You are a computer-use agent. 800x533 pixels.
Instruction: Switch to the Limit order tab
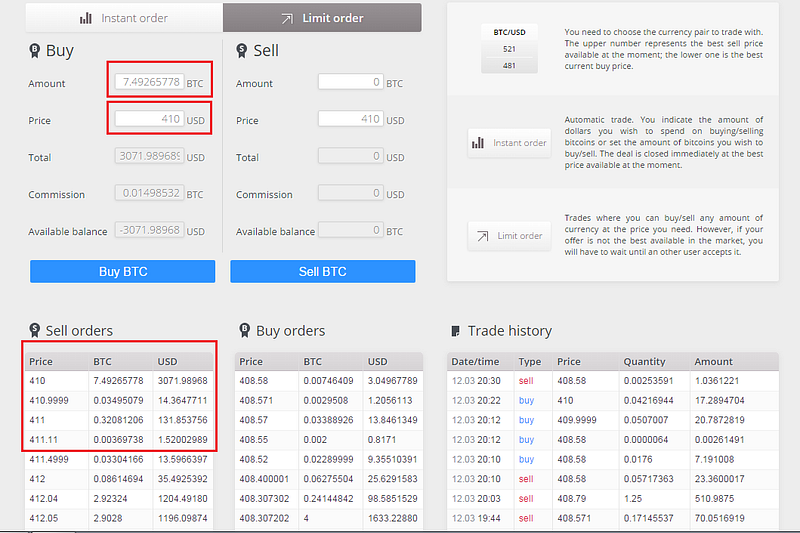pyautogui.click(x=322, y=18)
